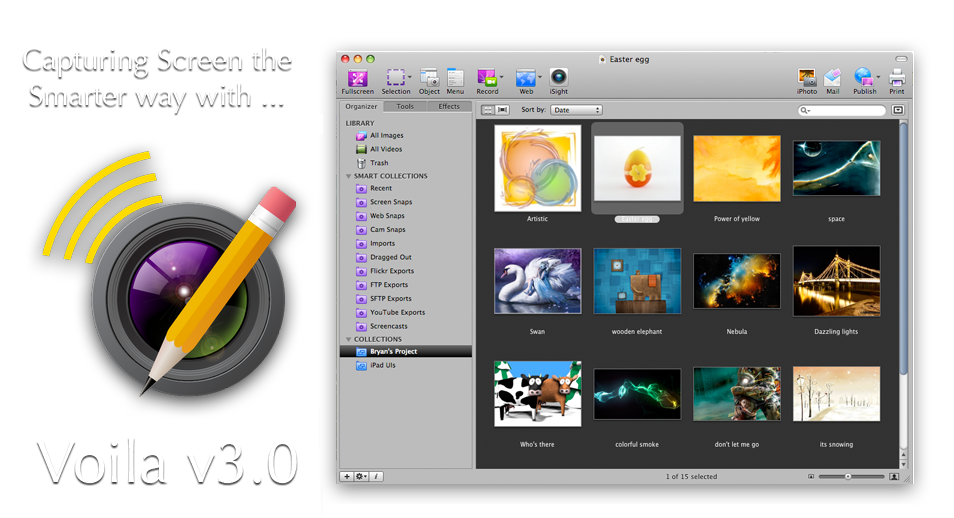Image resolution: width=954 pixels, height=518 pixels.
Task: Switch to filmstrip view mode
Action: pyautogui.click(x=502, y=110)
